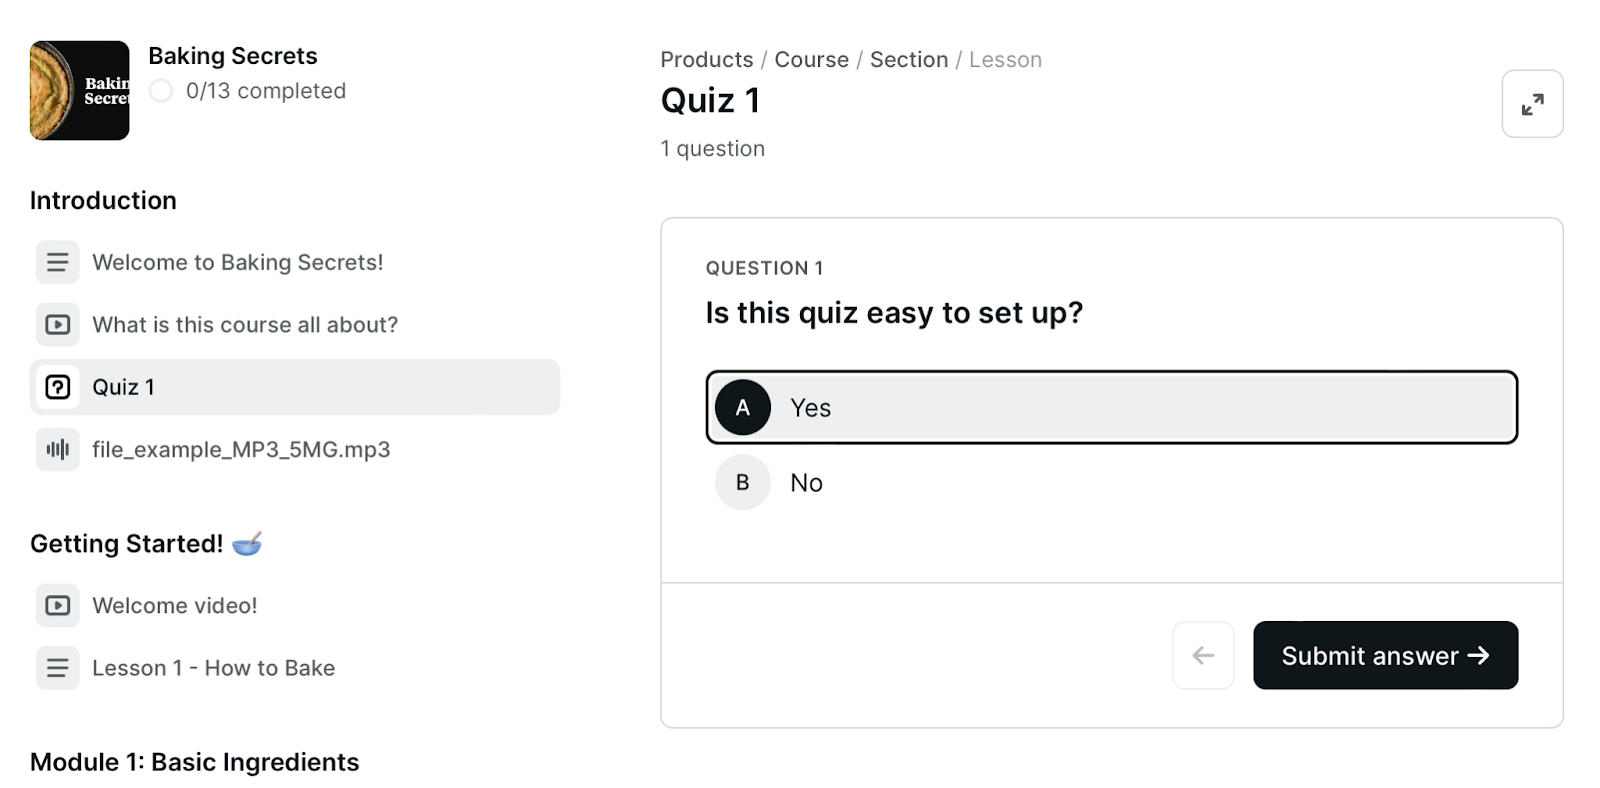Collapse the Introduction section heading
Image resolution: width=1600 pixels, height=788 pixels.
click(x=103, y=200)
